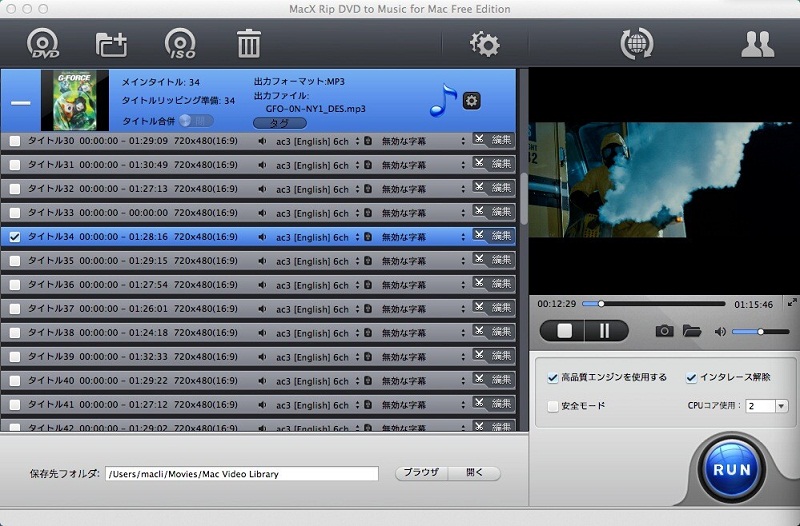Click output file name GFO-0N-NY1_DES.mp3
Viewport: 800px width, 526px height.
(x=315, y=109)
